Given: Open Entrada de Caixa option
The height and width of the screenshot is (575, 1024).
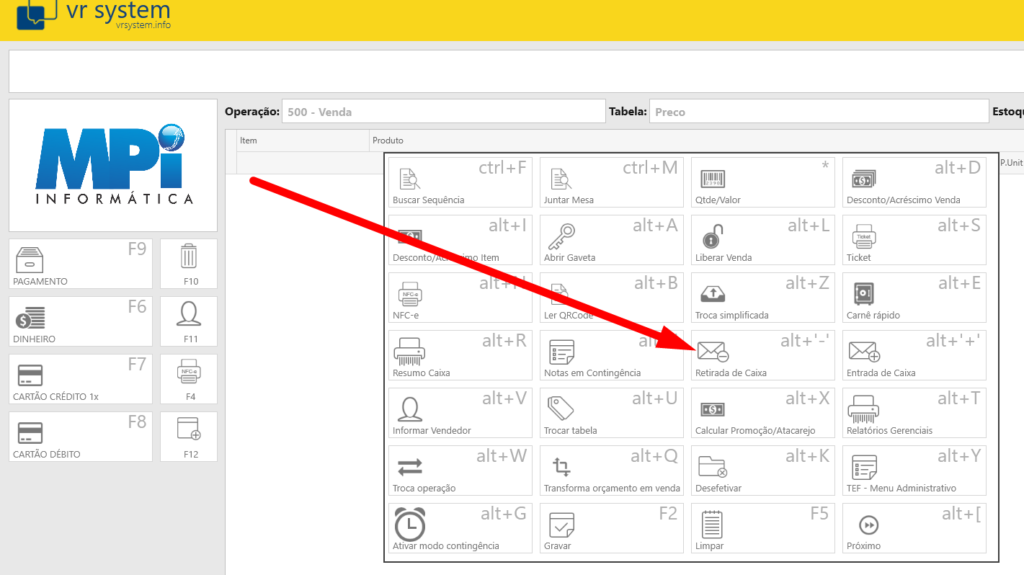Looking at the screenshot, I should click(x=864, y=351).
